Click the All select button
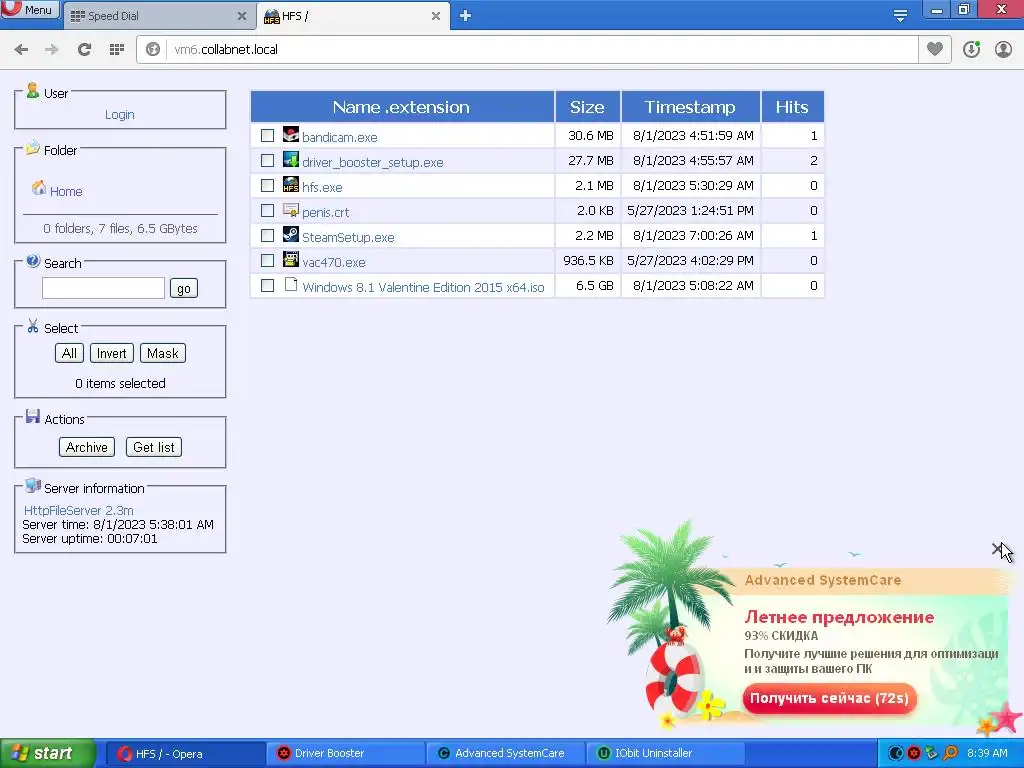Screen dimensions: 1024x768 click(x=69, y=353)
